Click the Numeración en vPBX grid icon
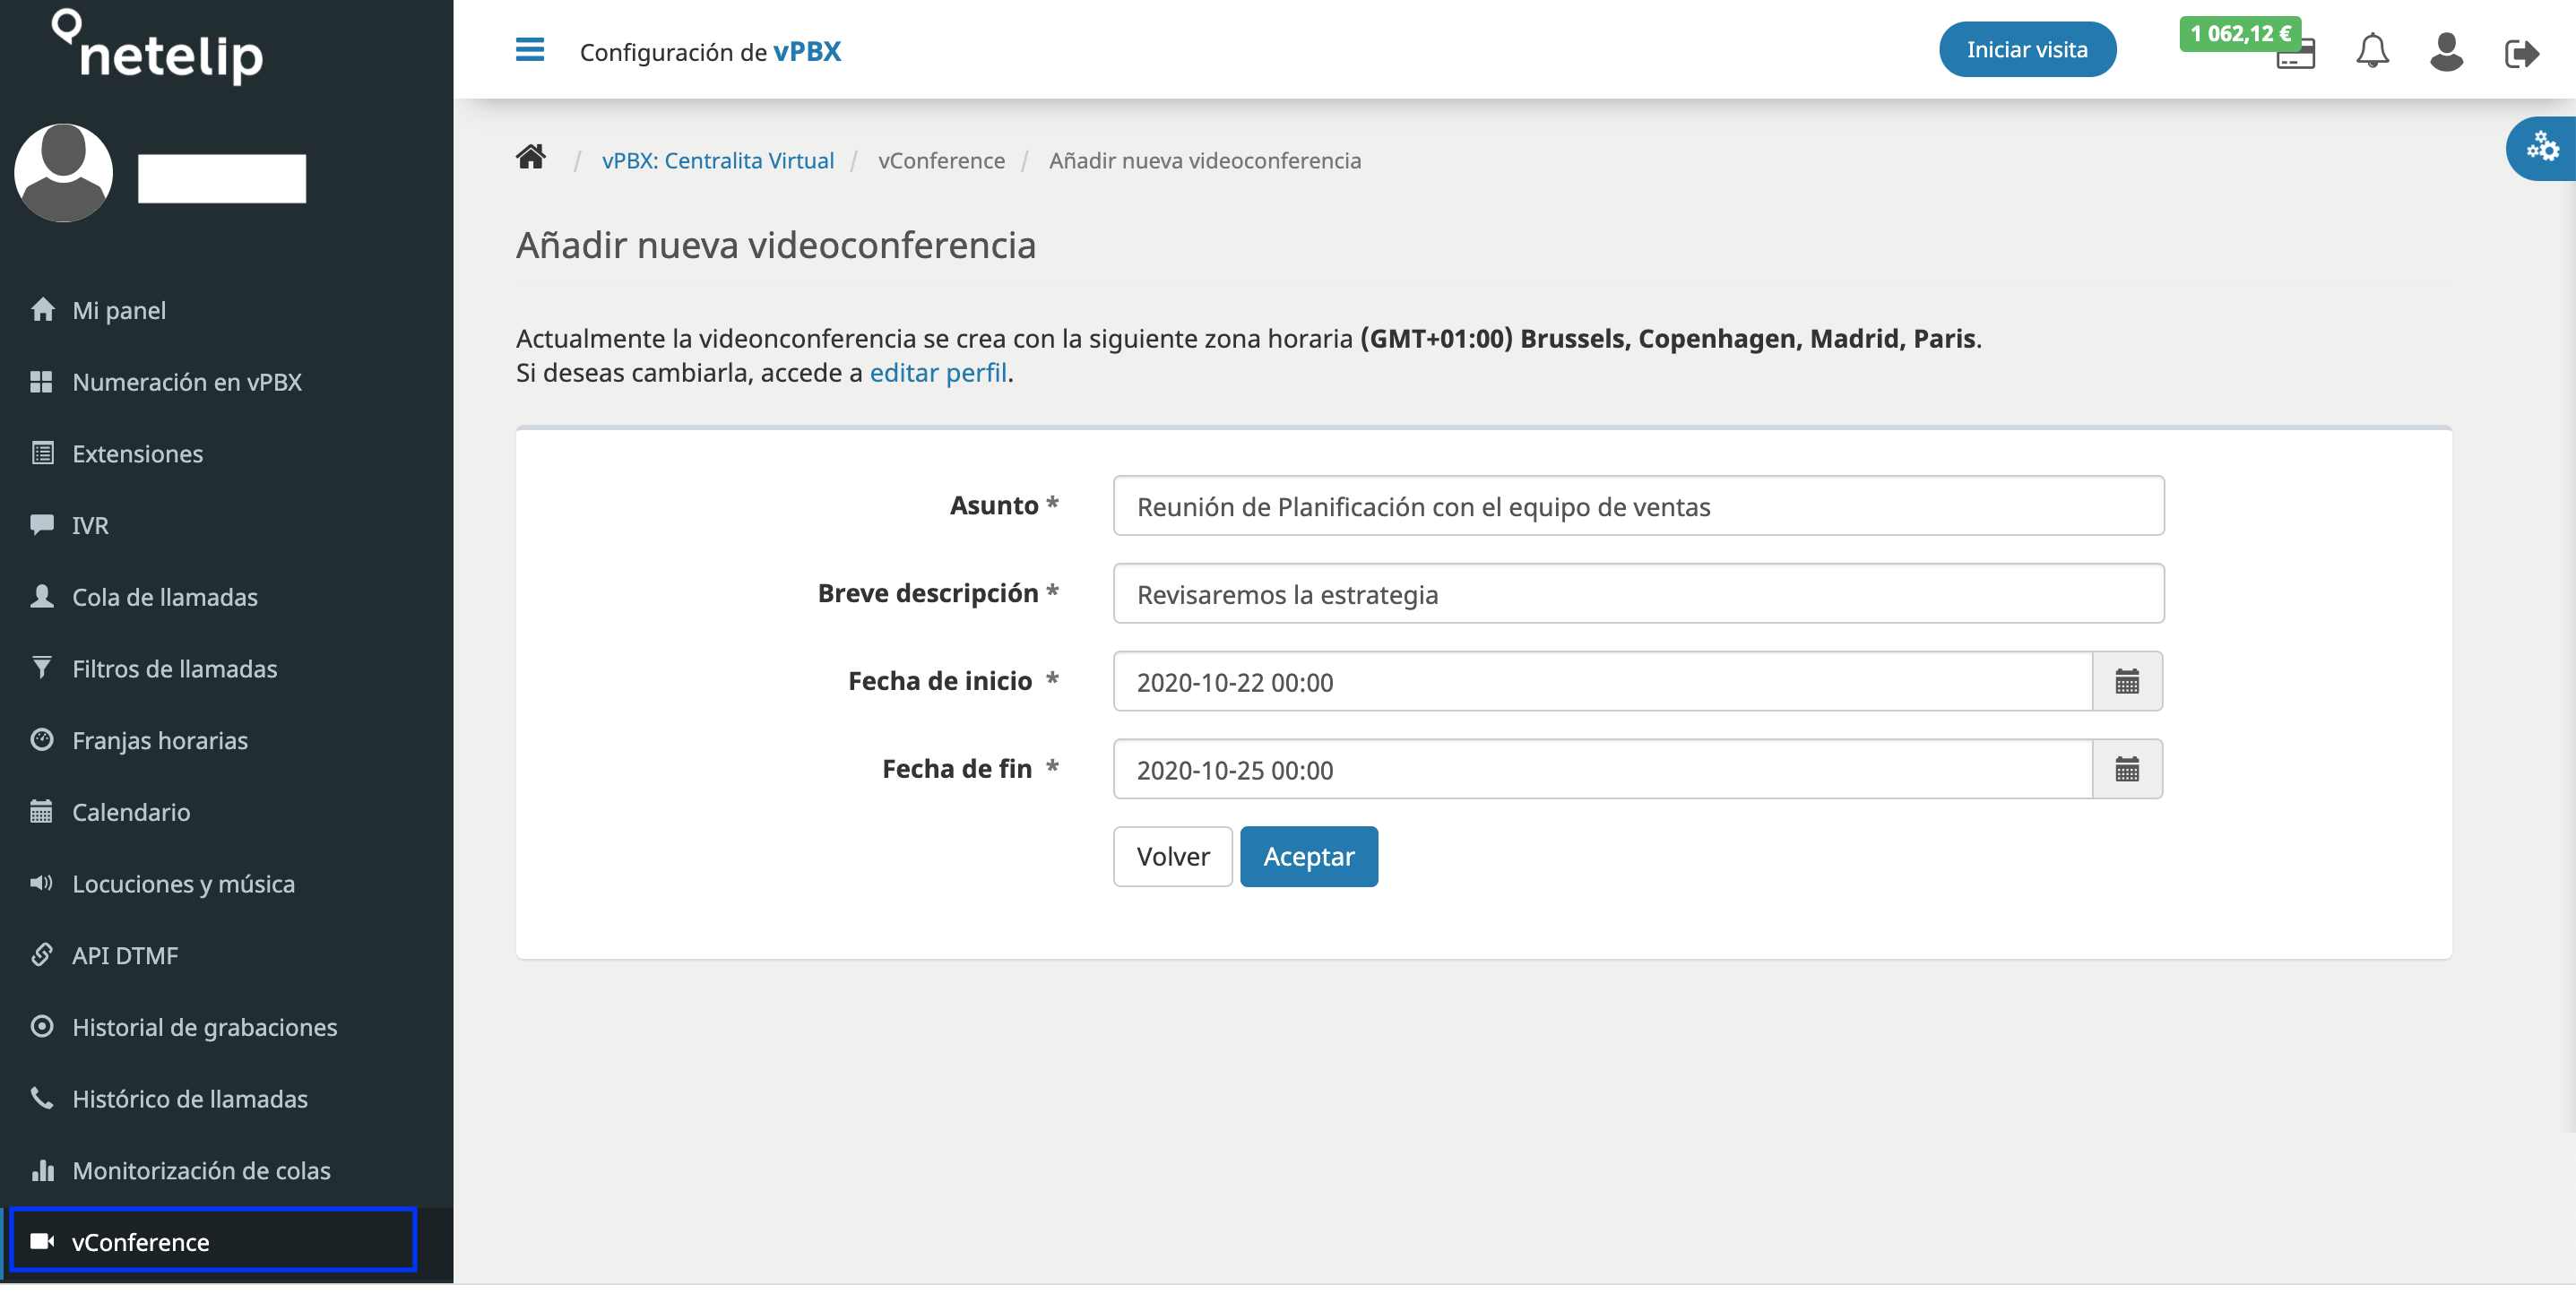 click(41, 381)
